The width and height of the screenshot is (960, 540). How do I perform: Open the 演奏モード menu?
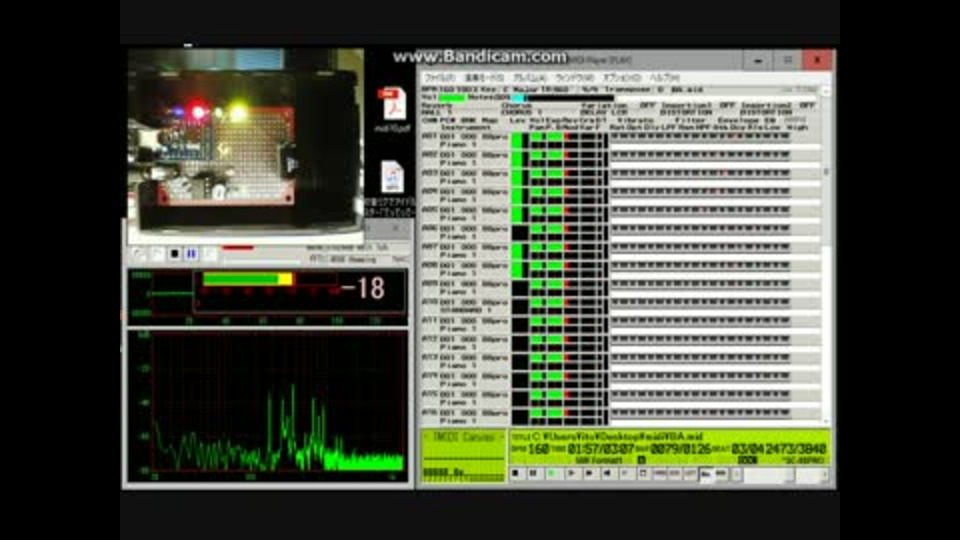[484, 78]
